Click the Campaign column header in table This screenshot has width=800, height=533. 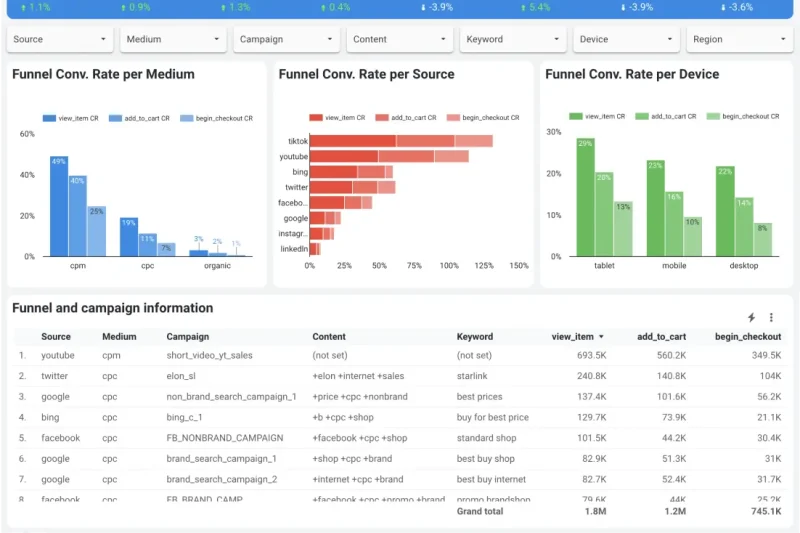point(188,337)
